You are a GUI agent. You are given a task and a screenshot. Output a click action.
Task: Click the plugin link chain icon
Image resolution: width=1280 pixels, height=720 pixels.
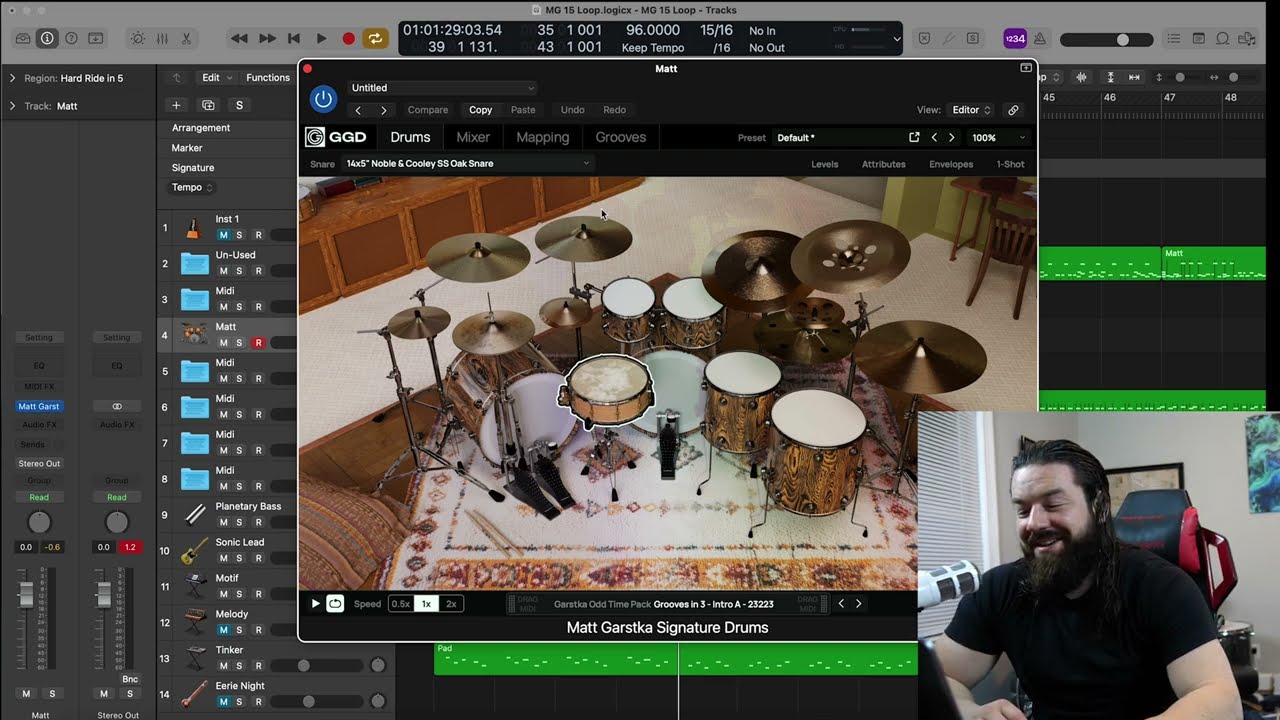[1013, 110]
